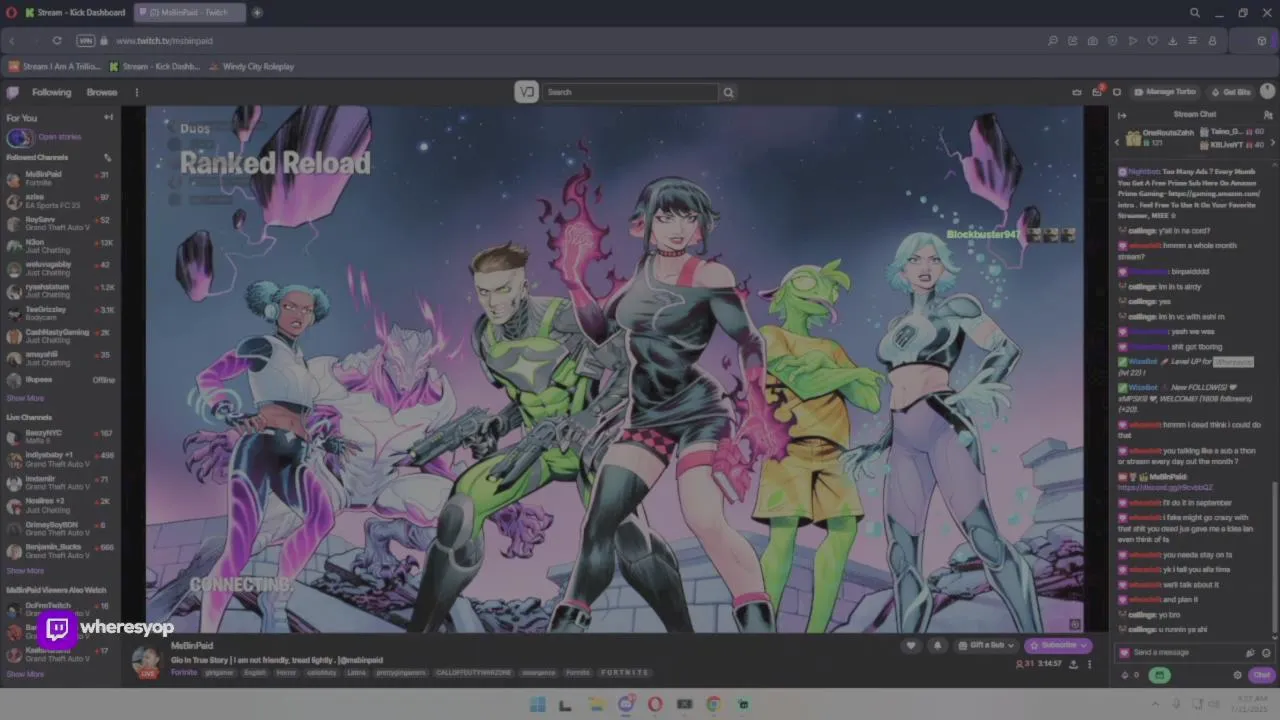
Task: Open the Opera icon in taskbar
Action: (x=655, y=705)
